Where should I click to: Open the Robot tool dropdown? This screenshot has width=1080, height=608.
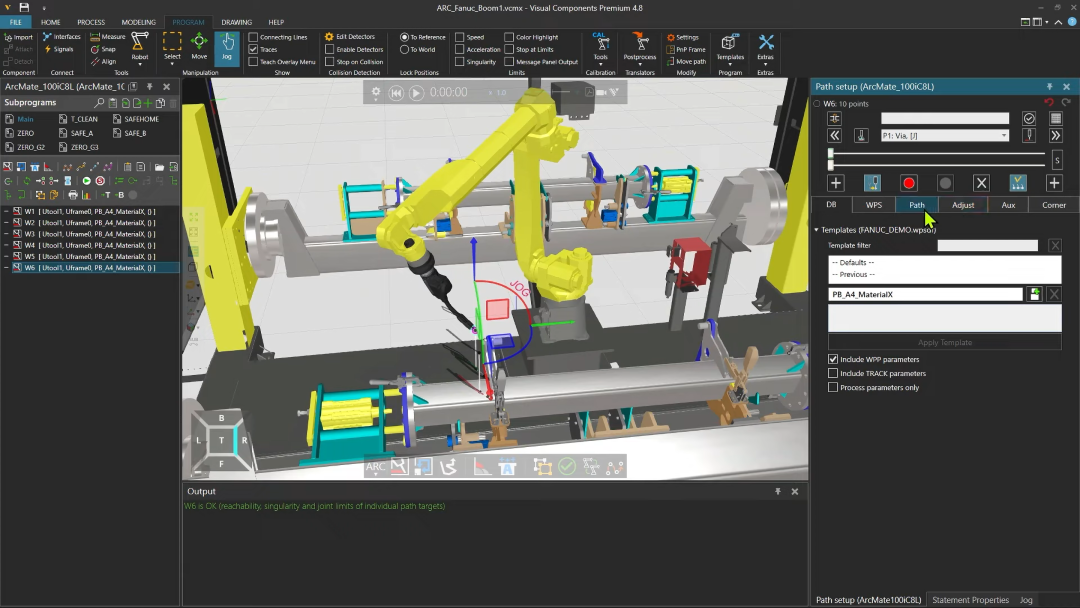pos(140,64)
